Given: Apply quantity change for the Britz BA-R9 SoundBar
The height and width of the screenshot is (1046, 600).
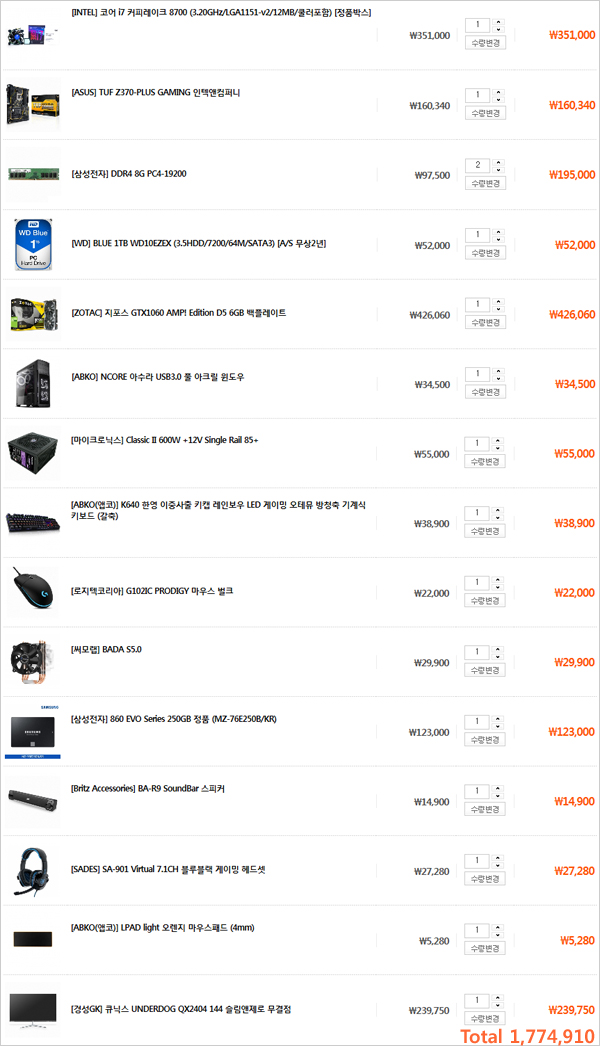Looking at the screenshot, I should [485, 809].
